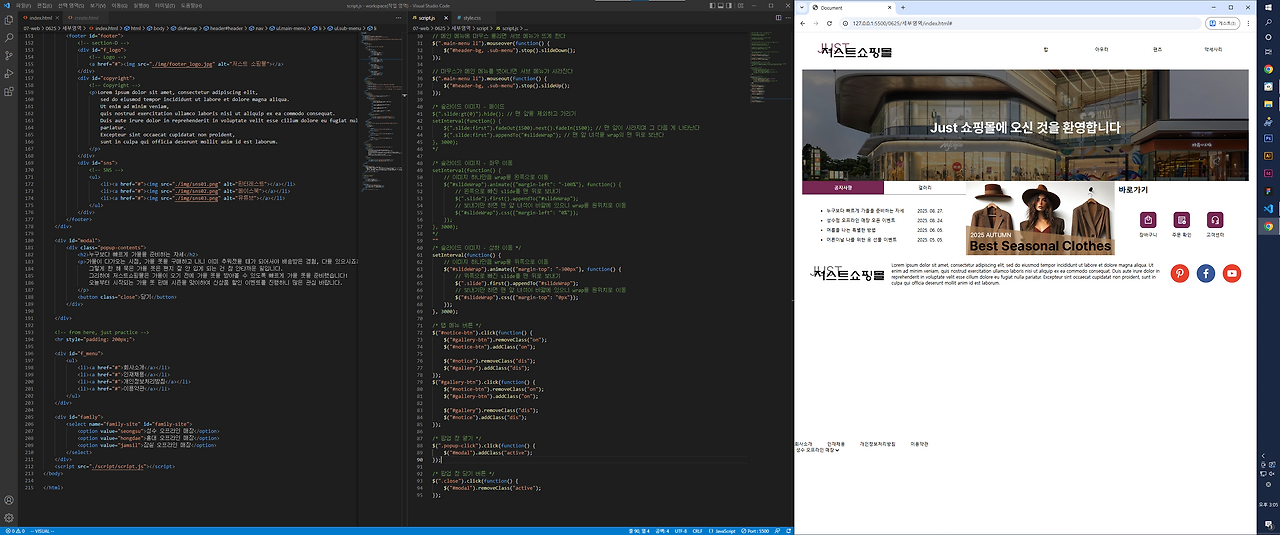Screen dimensions: 1280x535
Task: Open the 실행 menu in VS Code
Action: tap(141, 5)
